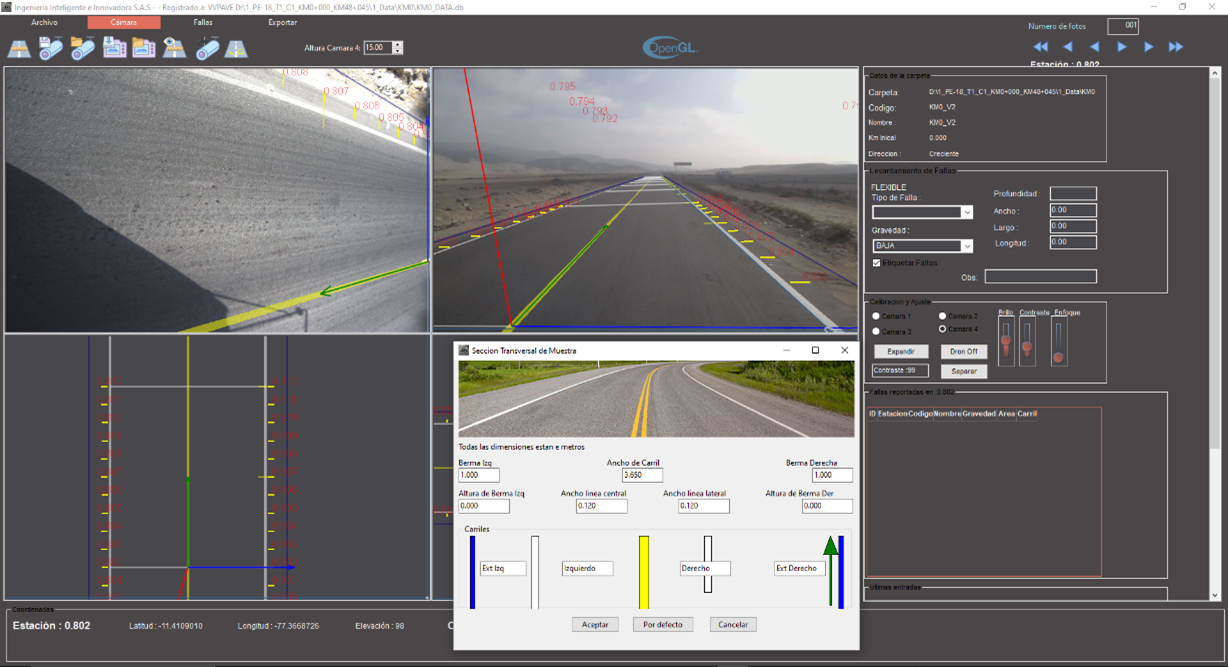
Task: Click the Brillo slider handle
Action: (x=1005, y=342)
